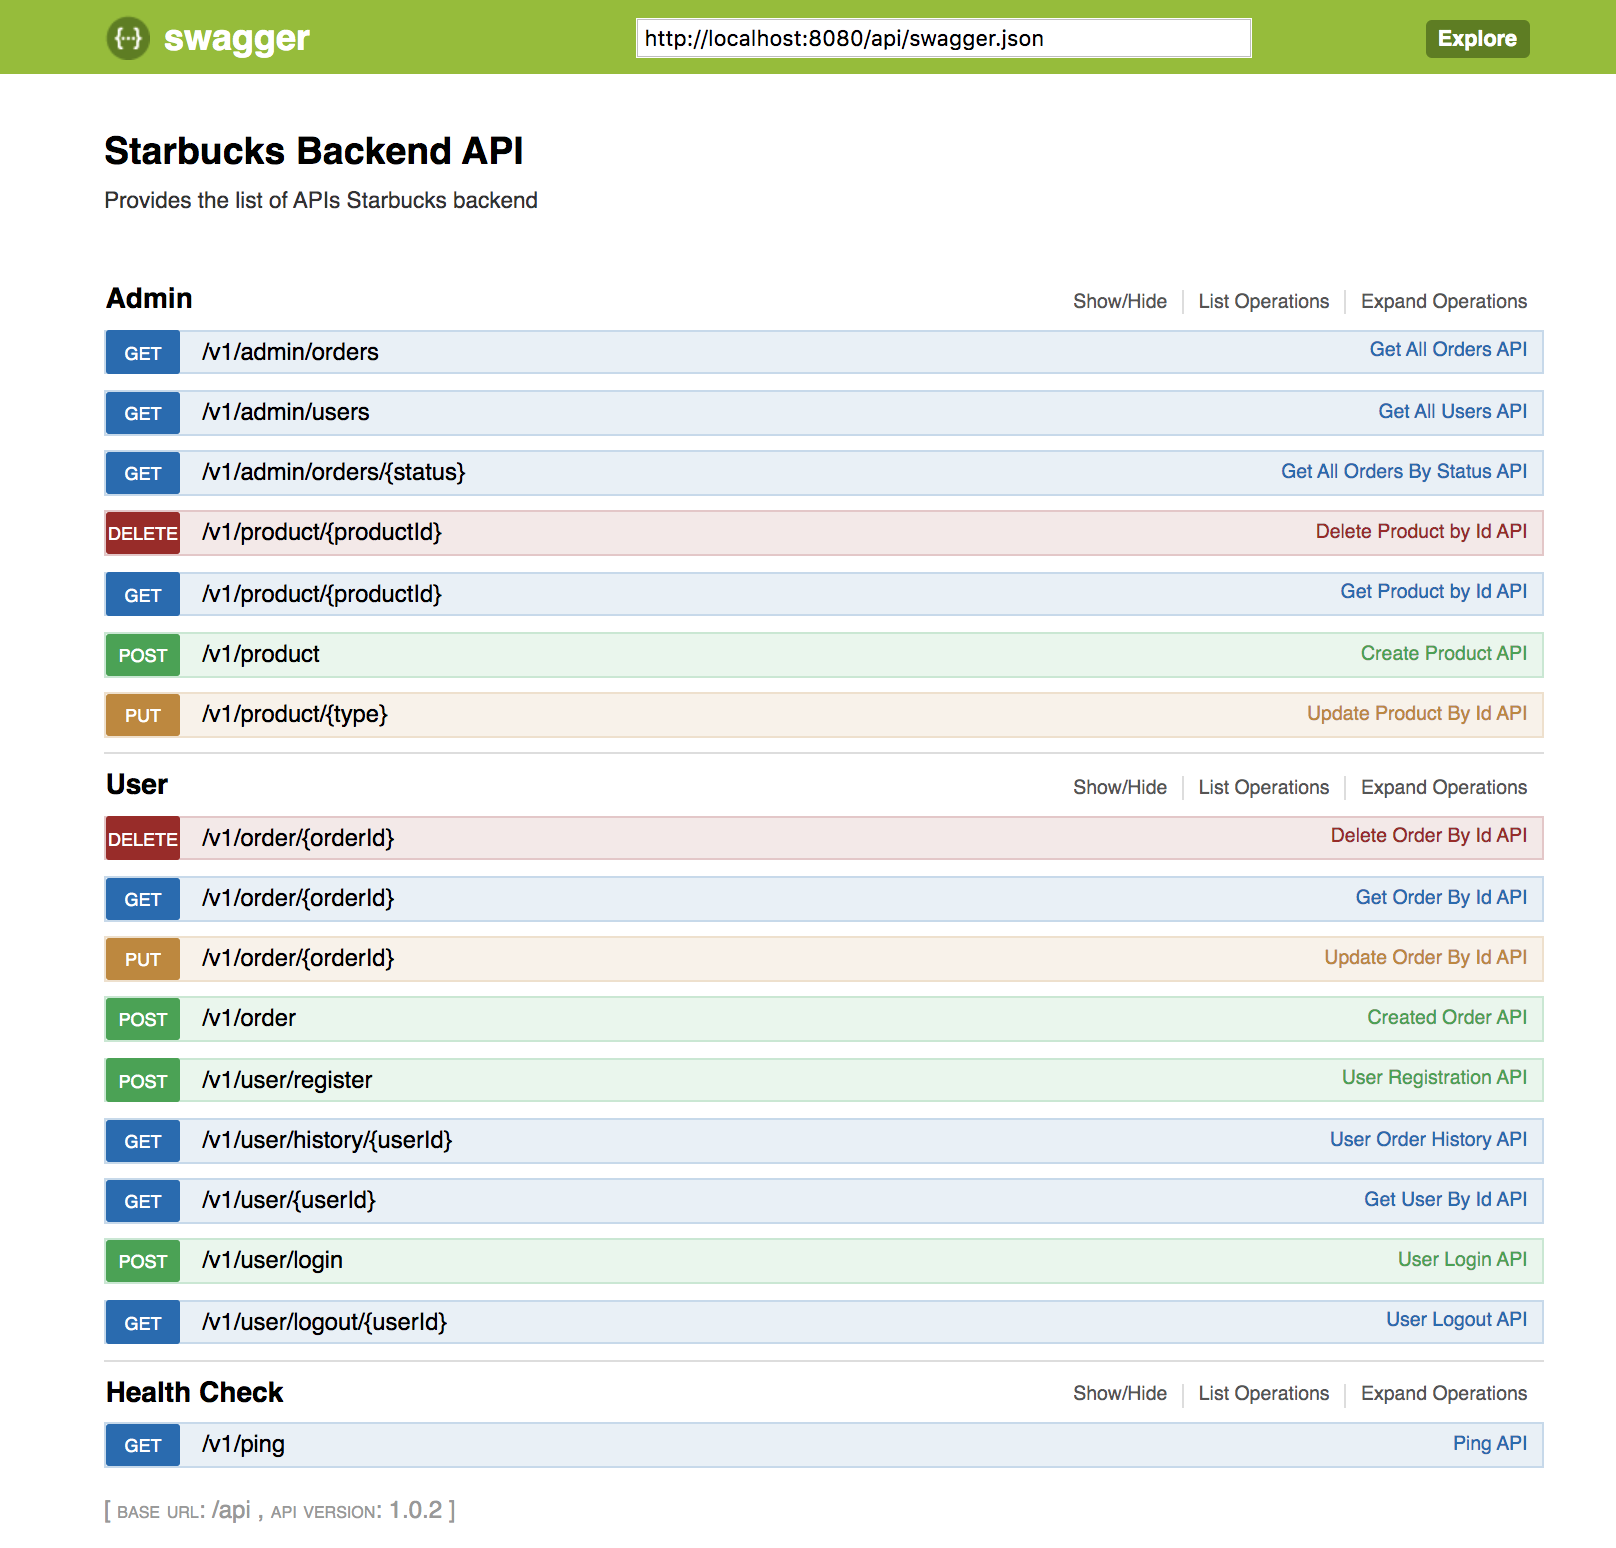Open User Order History API link
Viewport: 1616px width, 1548px height.
[1428, 1139]
